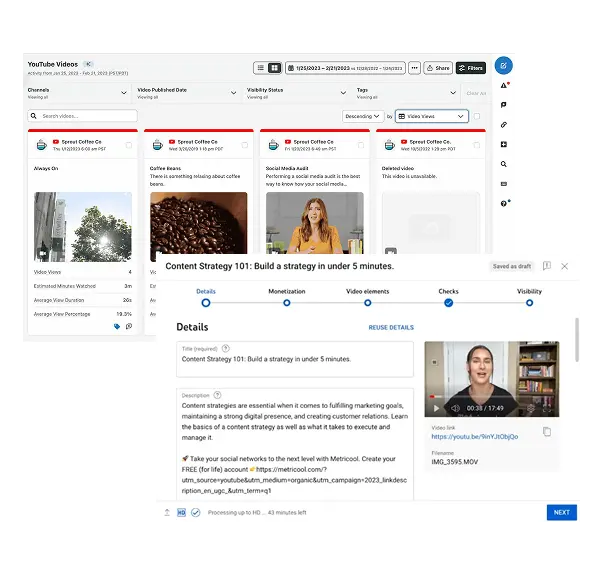Click the comment icon on Always On card

[x=129, y=326]
